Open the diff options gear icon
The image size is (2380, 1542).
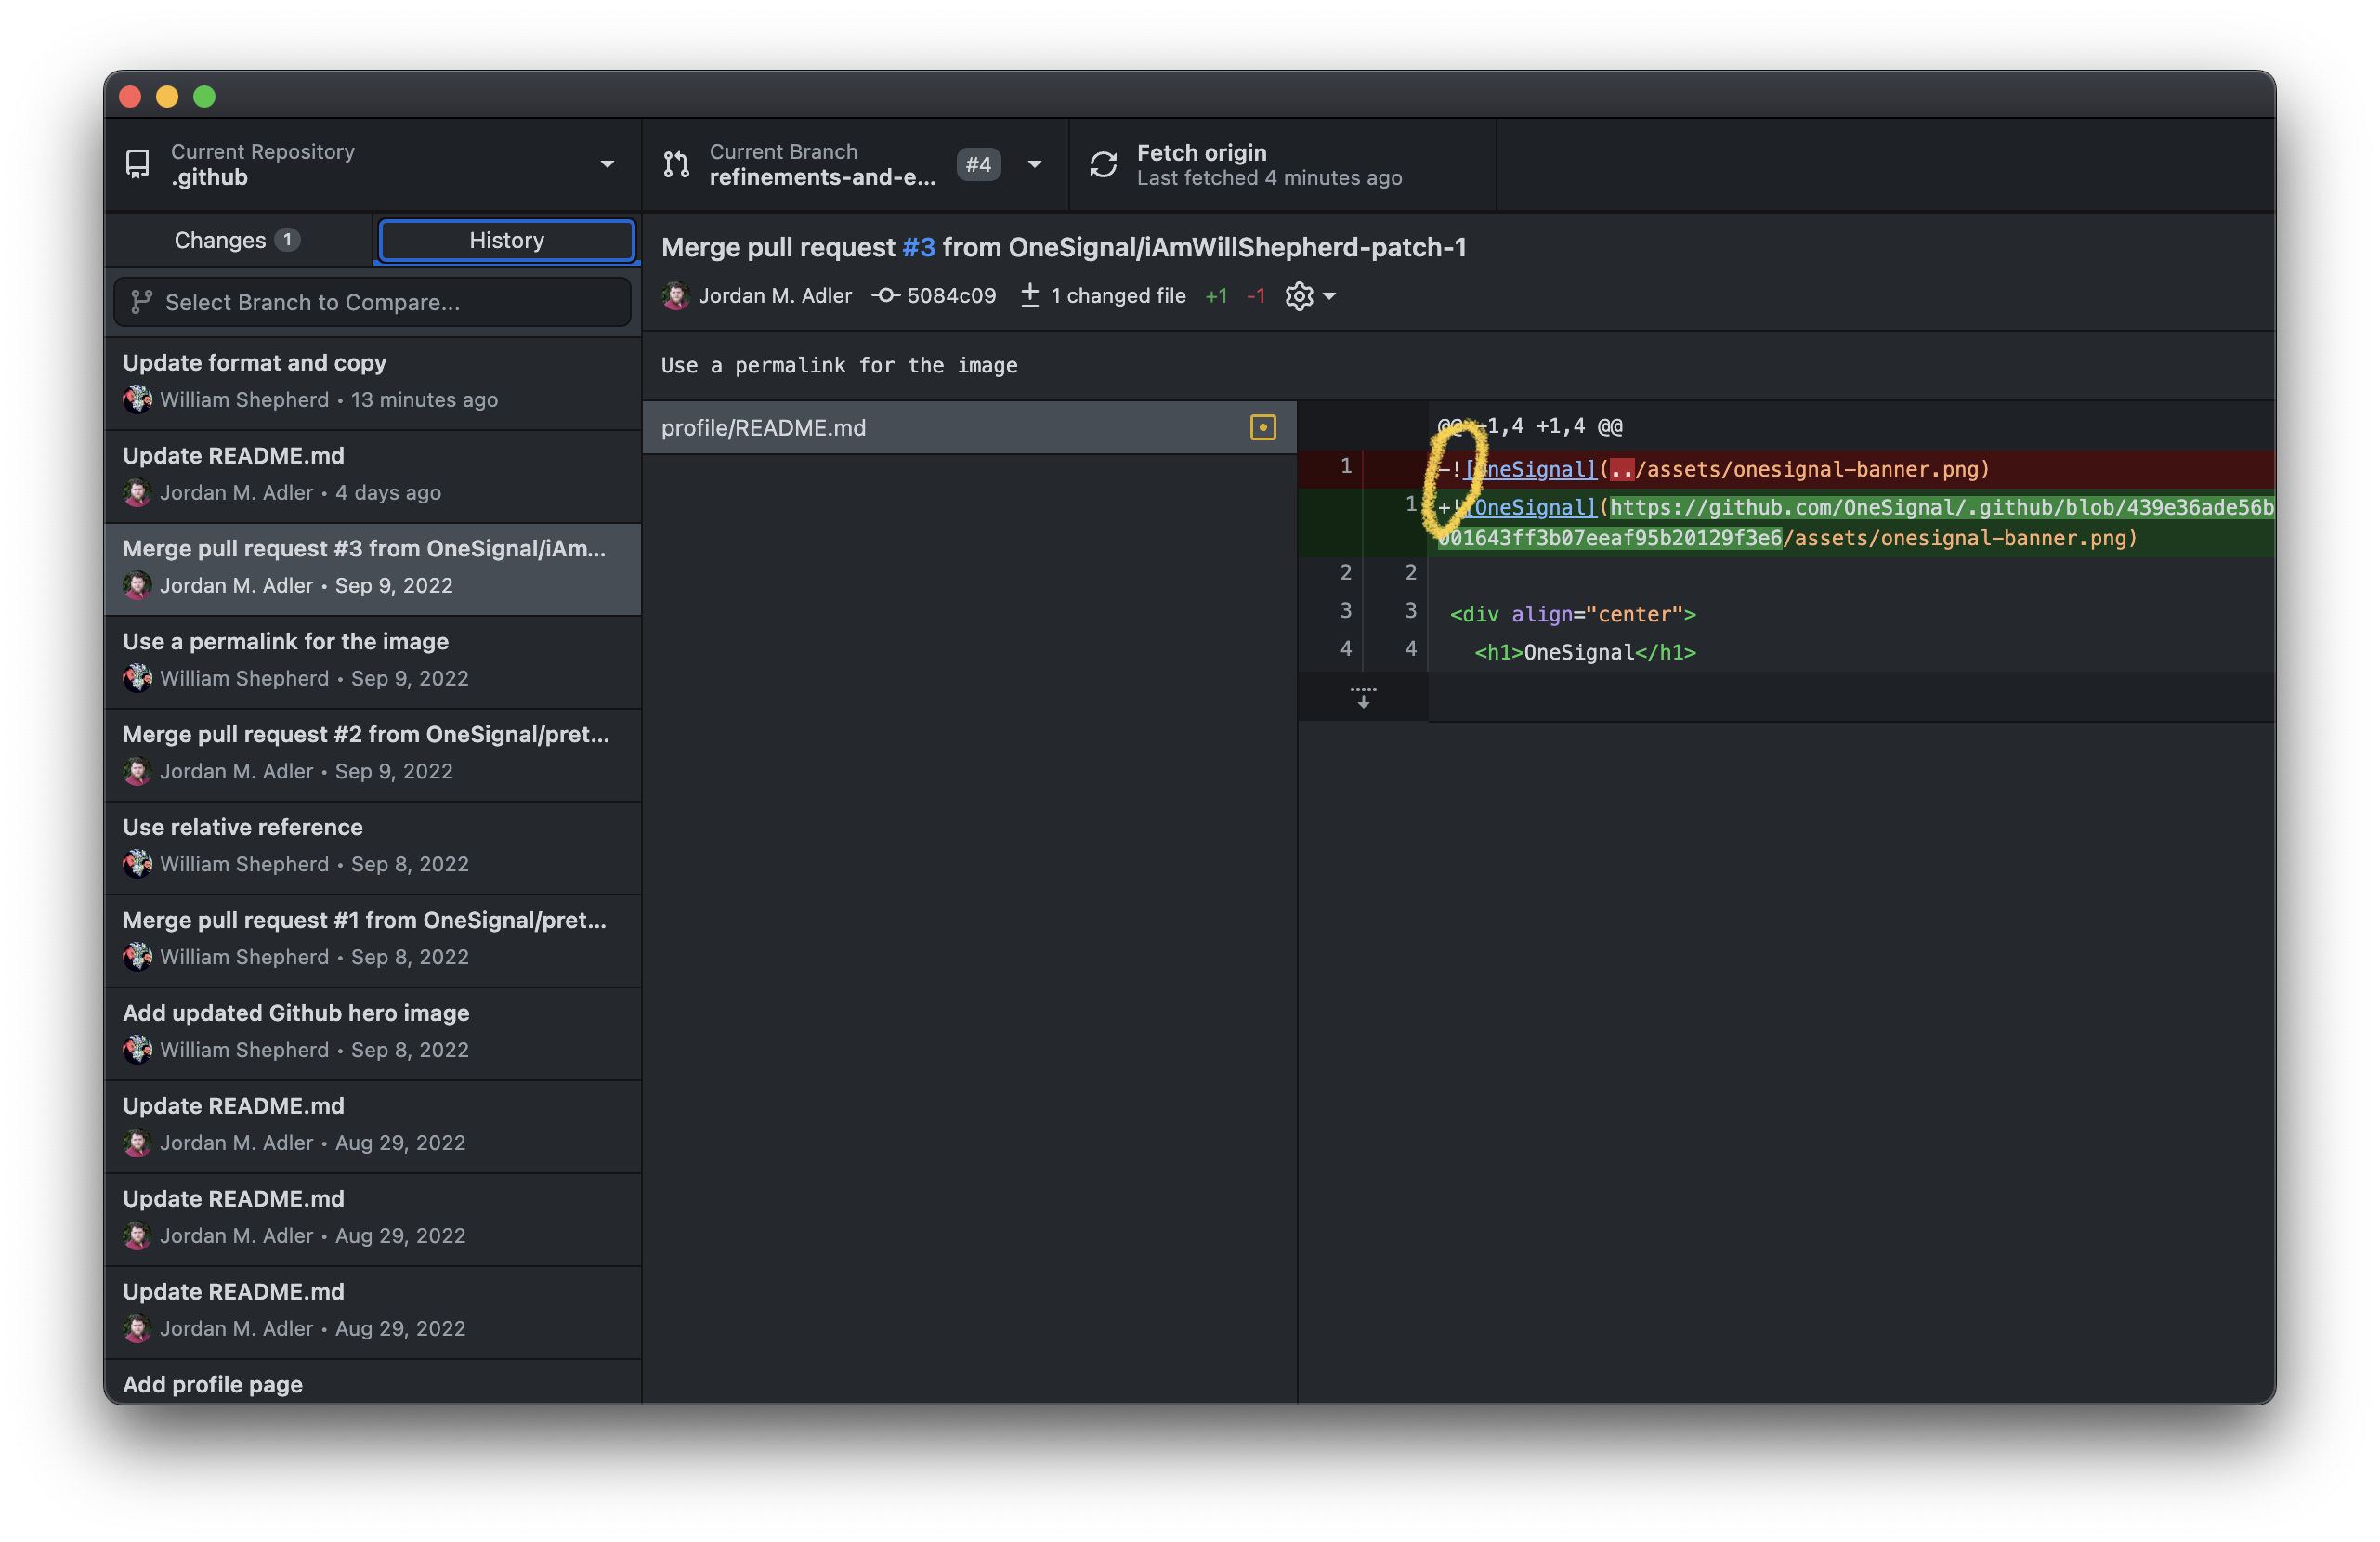click(x=1297, y=296)
